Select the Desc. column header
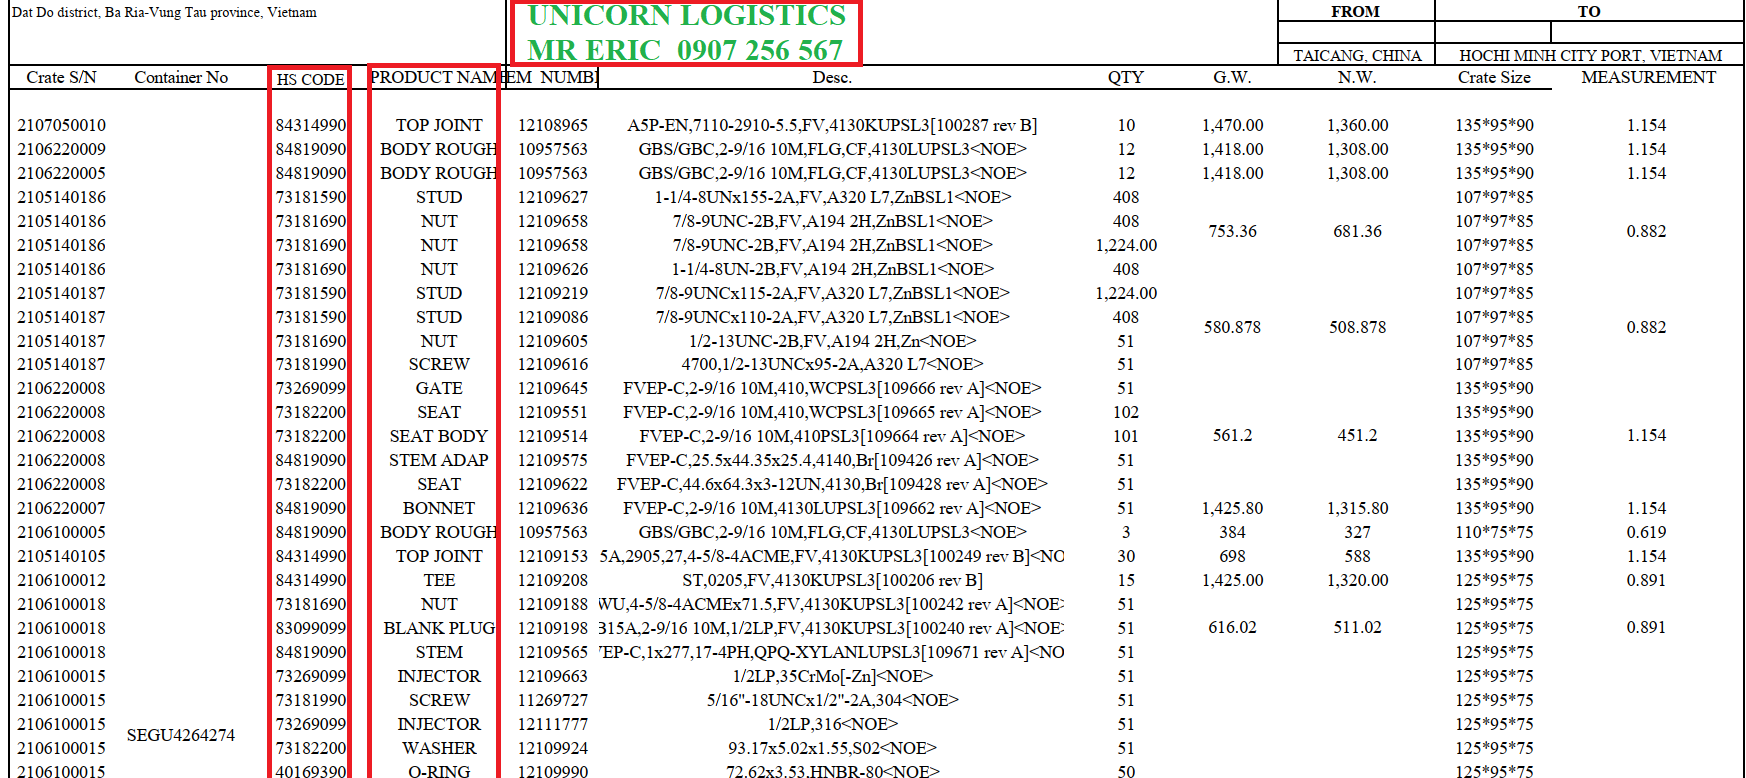Screen dimensions: 1746x778 832,78
